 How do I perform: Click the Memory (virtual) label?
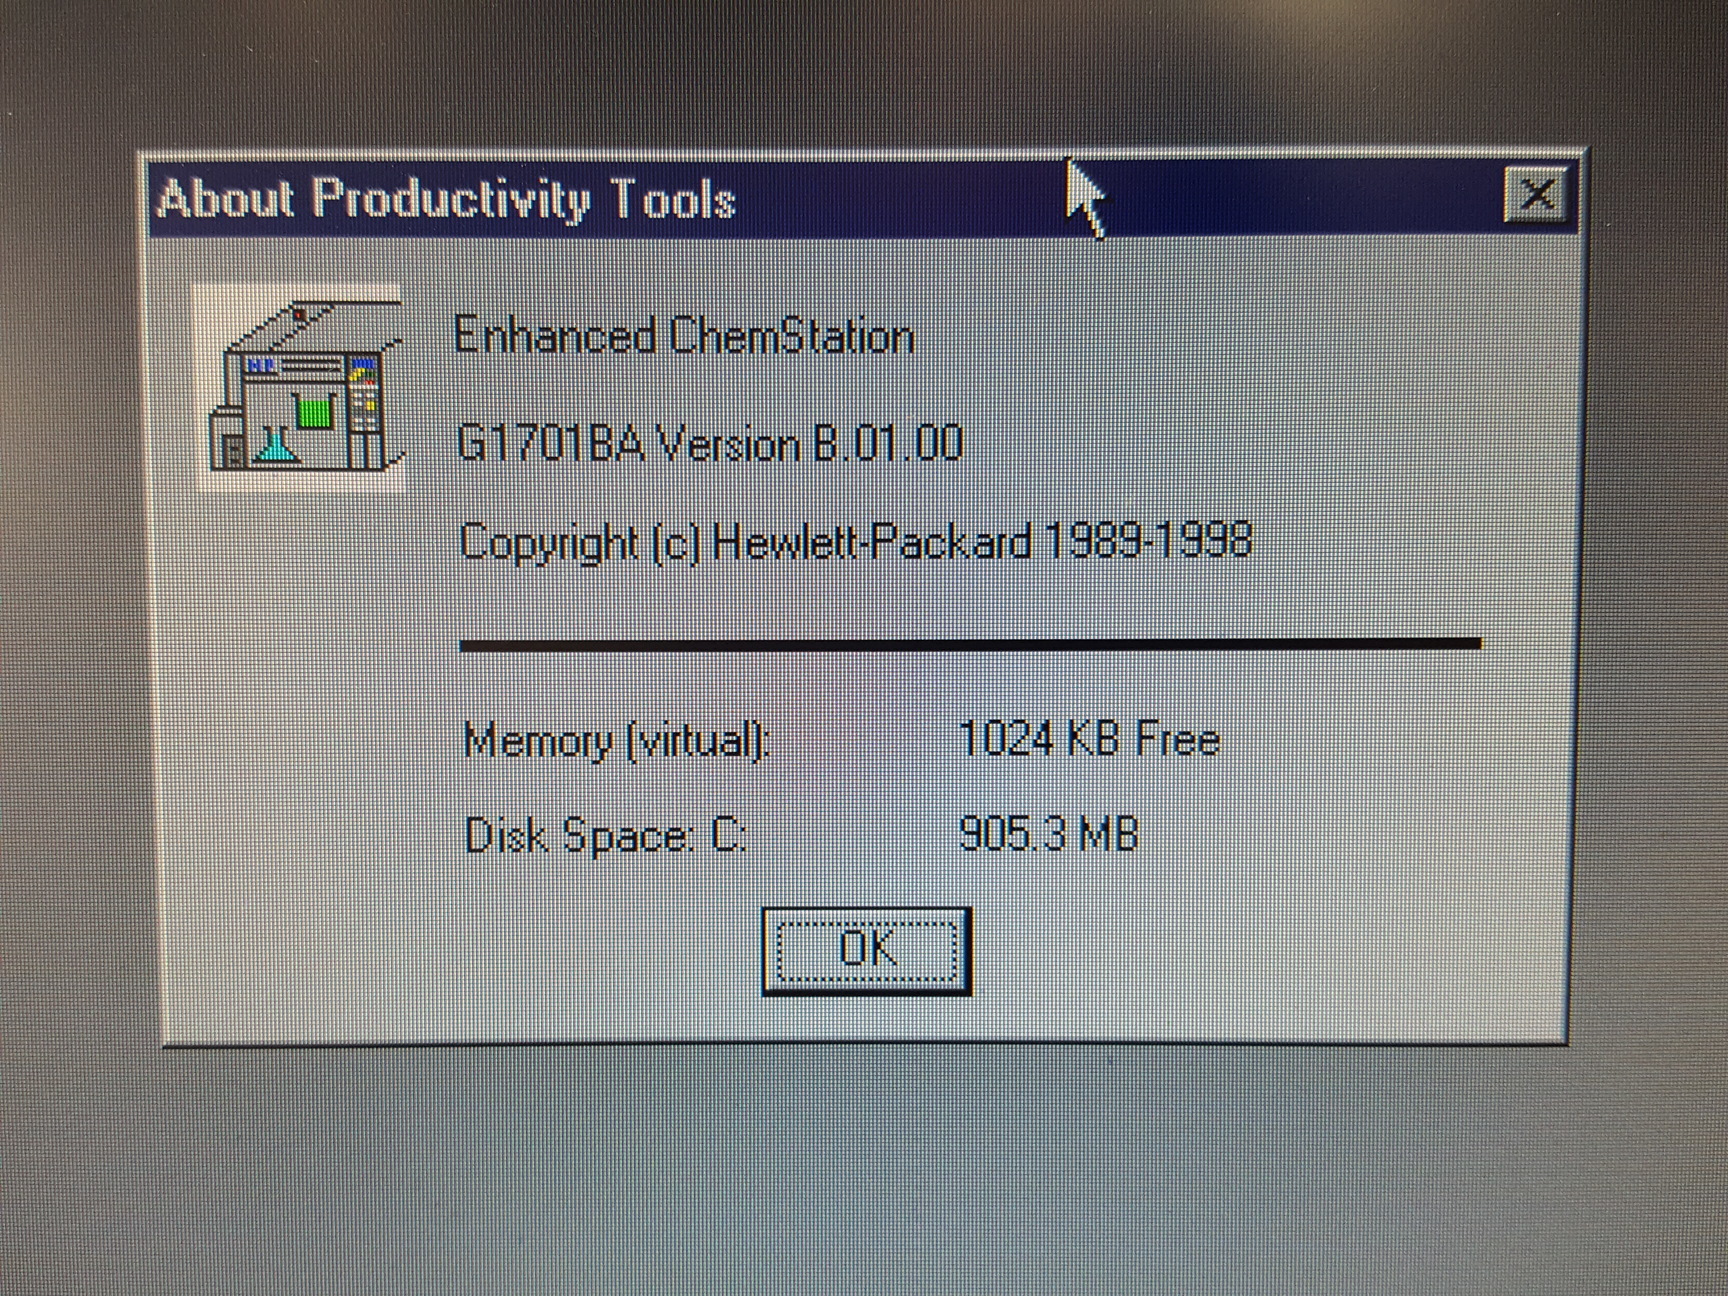click(x=617, y=741)
